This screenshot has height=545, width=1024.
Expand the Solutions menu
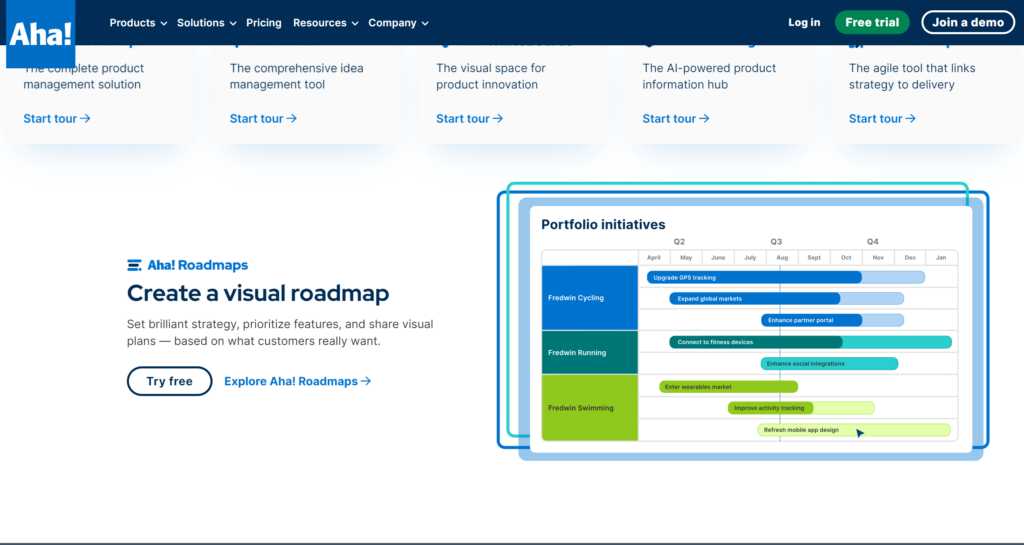point(206,23)
